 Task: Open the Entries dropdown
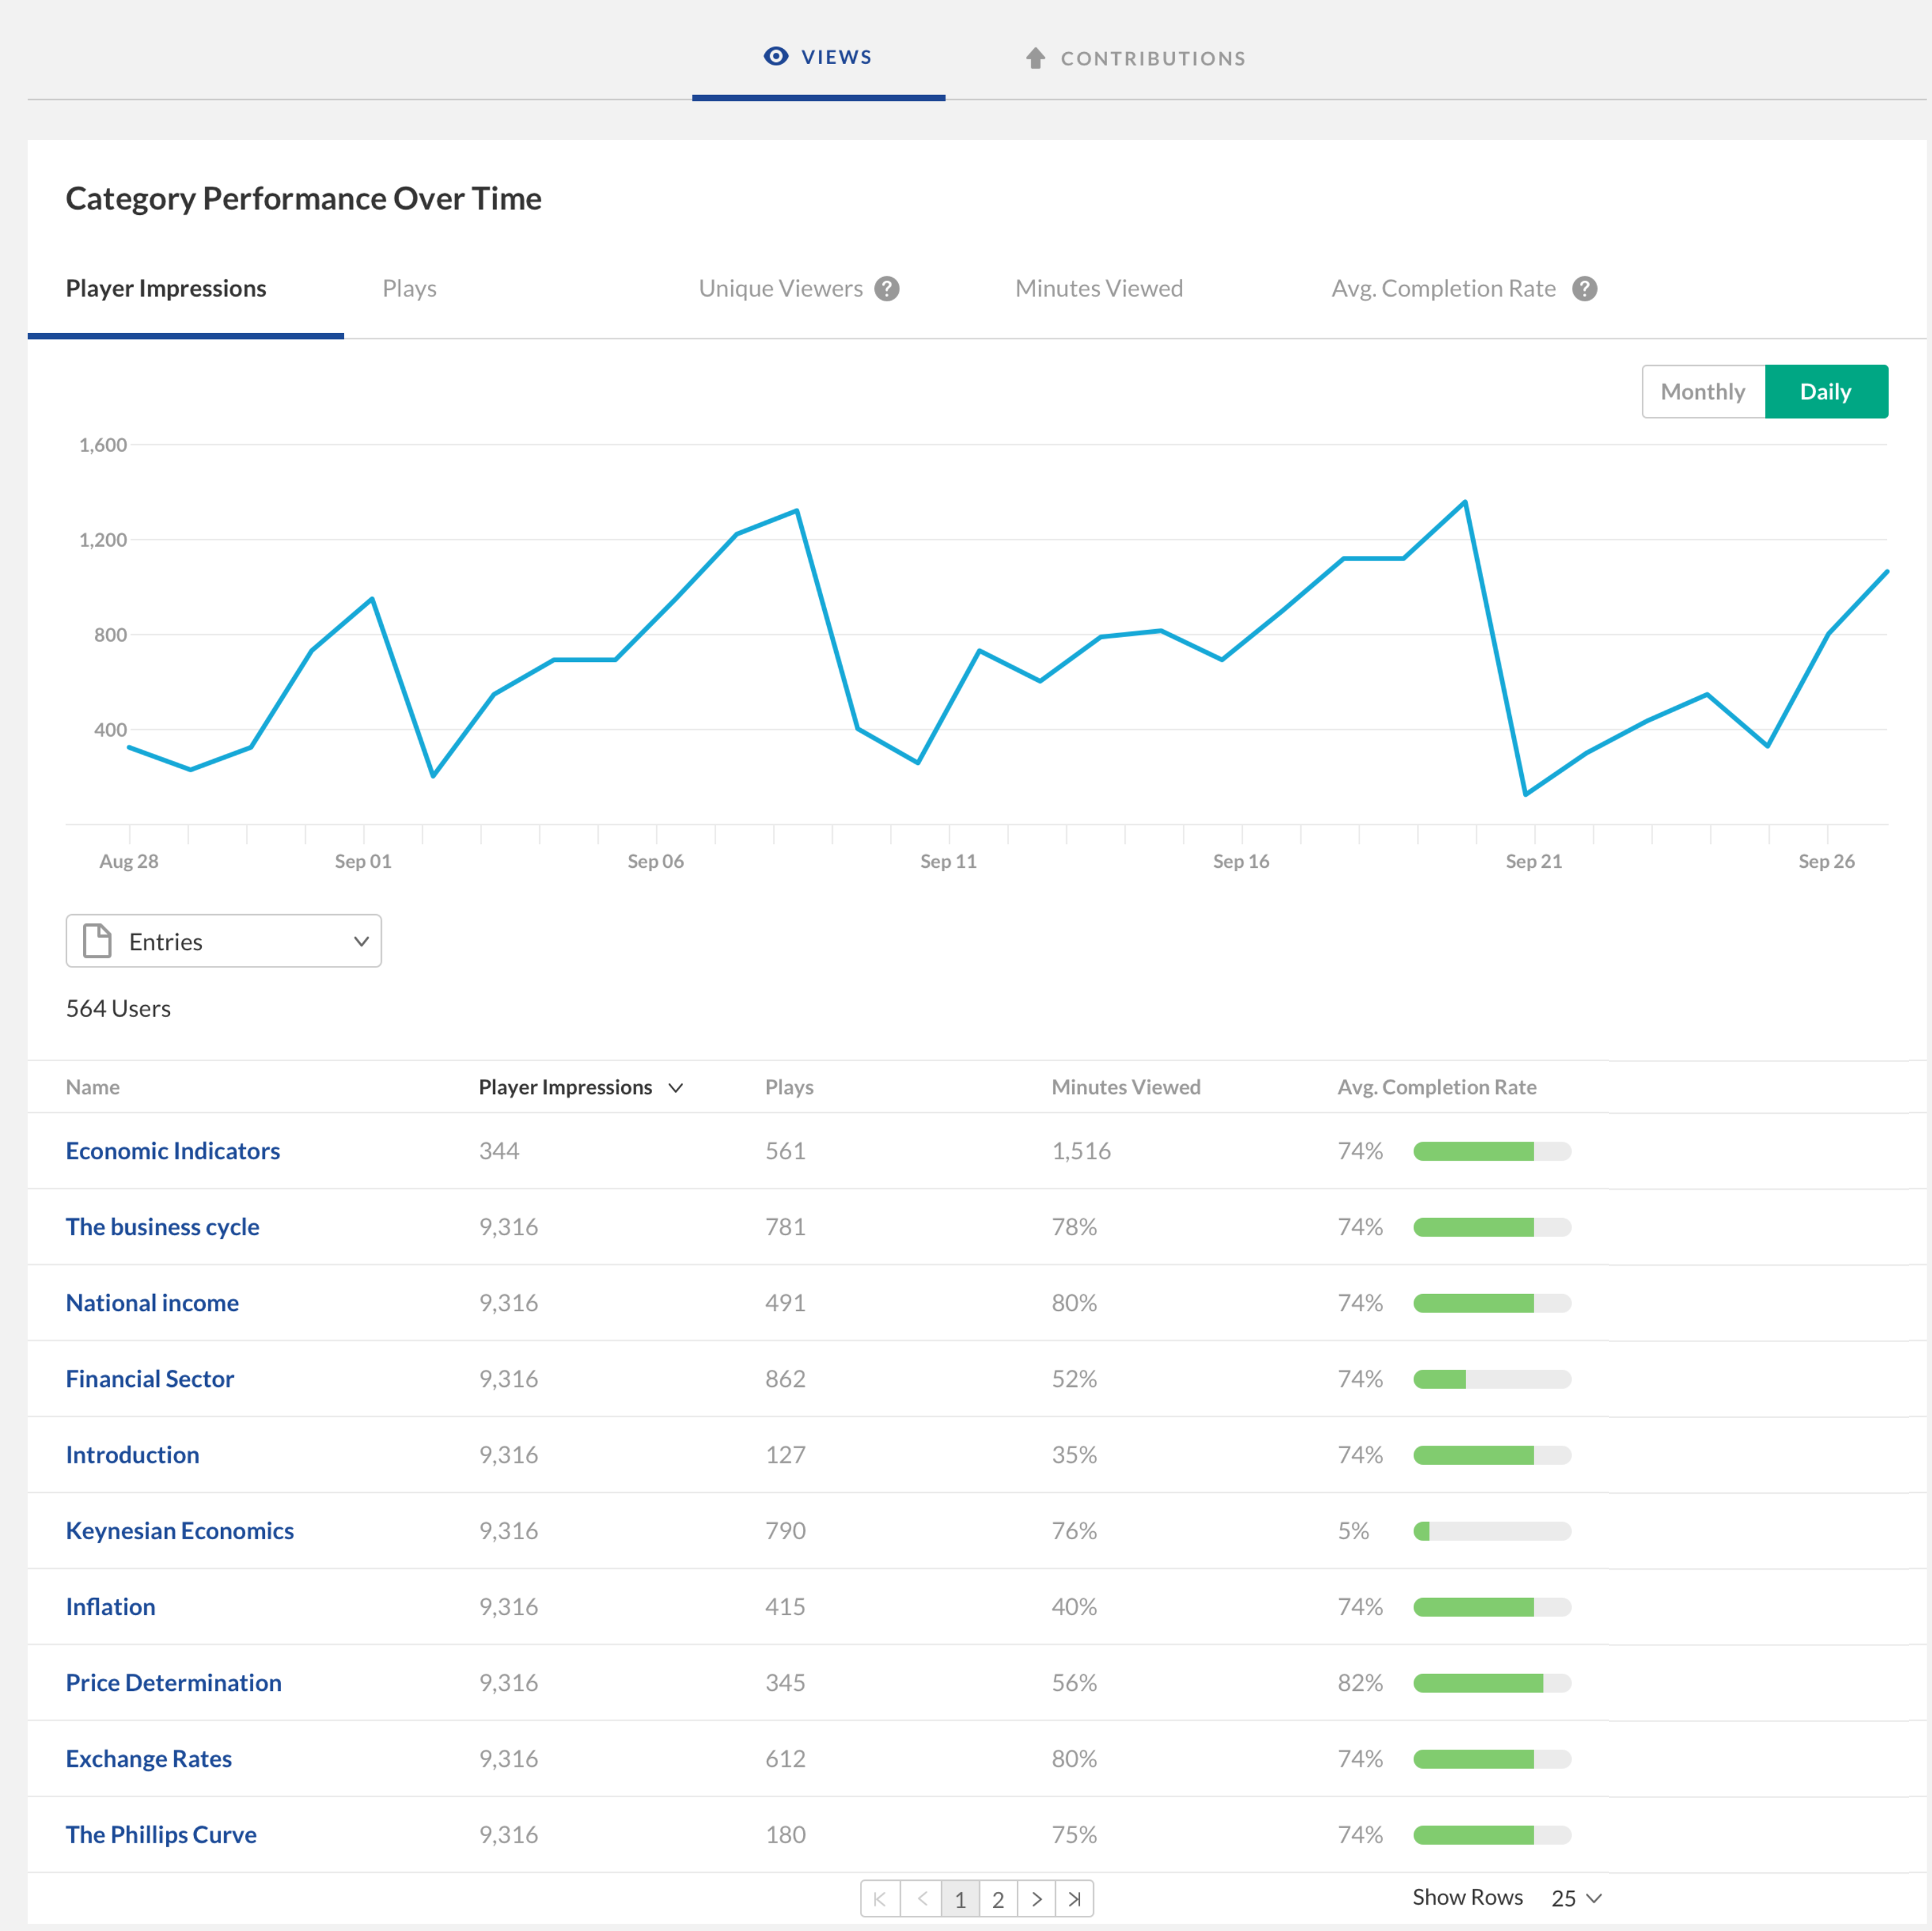[224, 941]
